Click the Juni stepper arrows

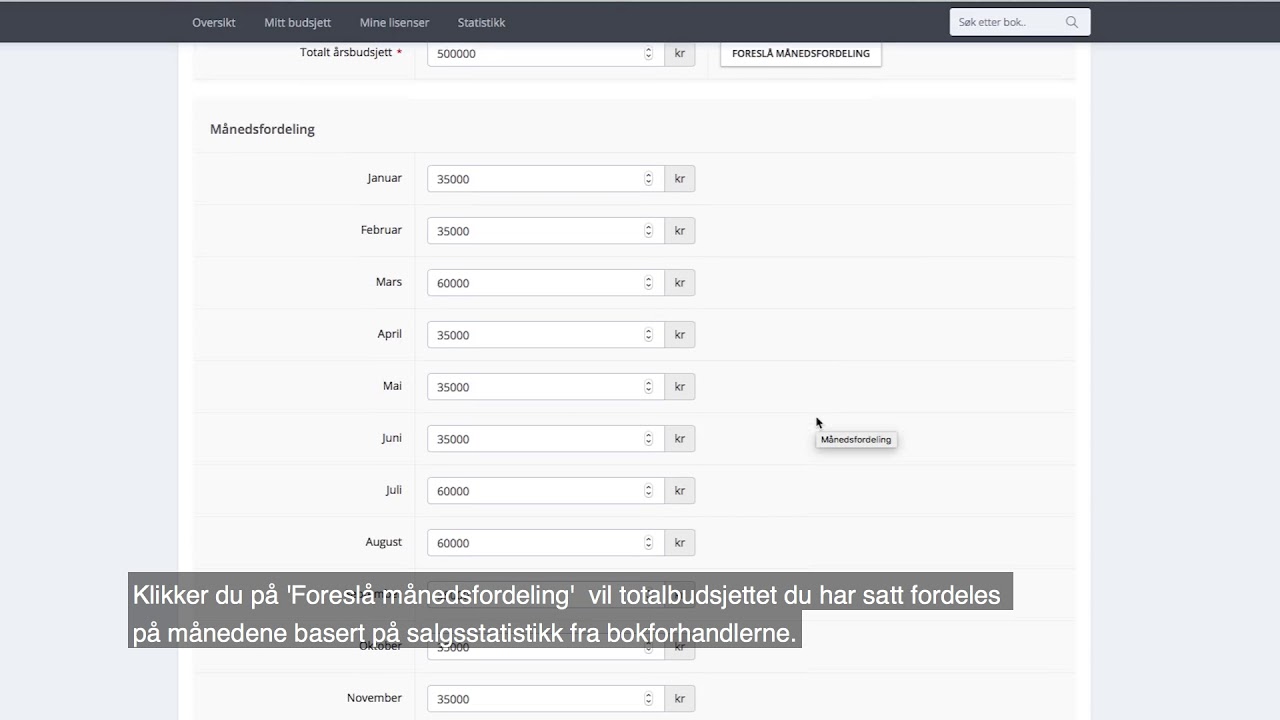tap(648, 439)
